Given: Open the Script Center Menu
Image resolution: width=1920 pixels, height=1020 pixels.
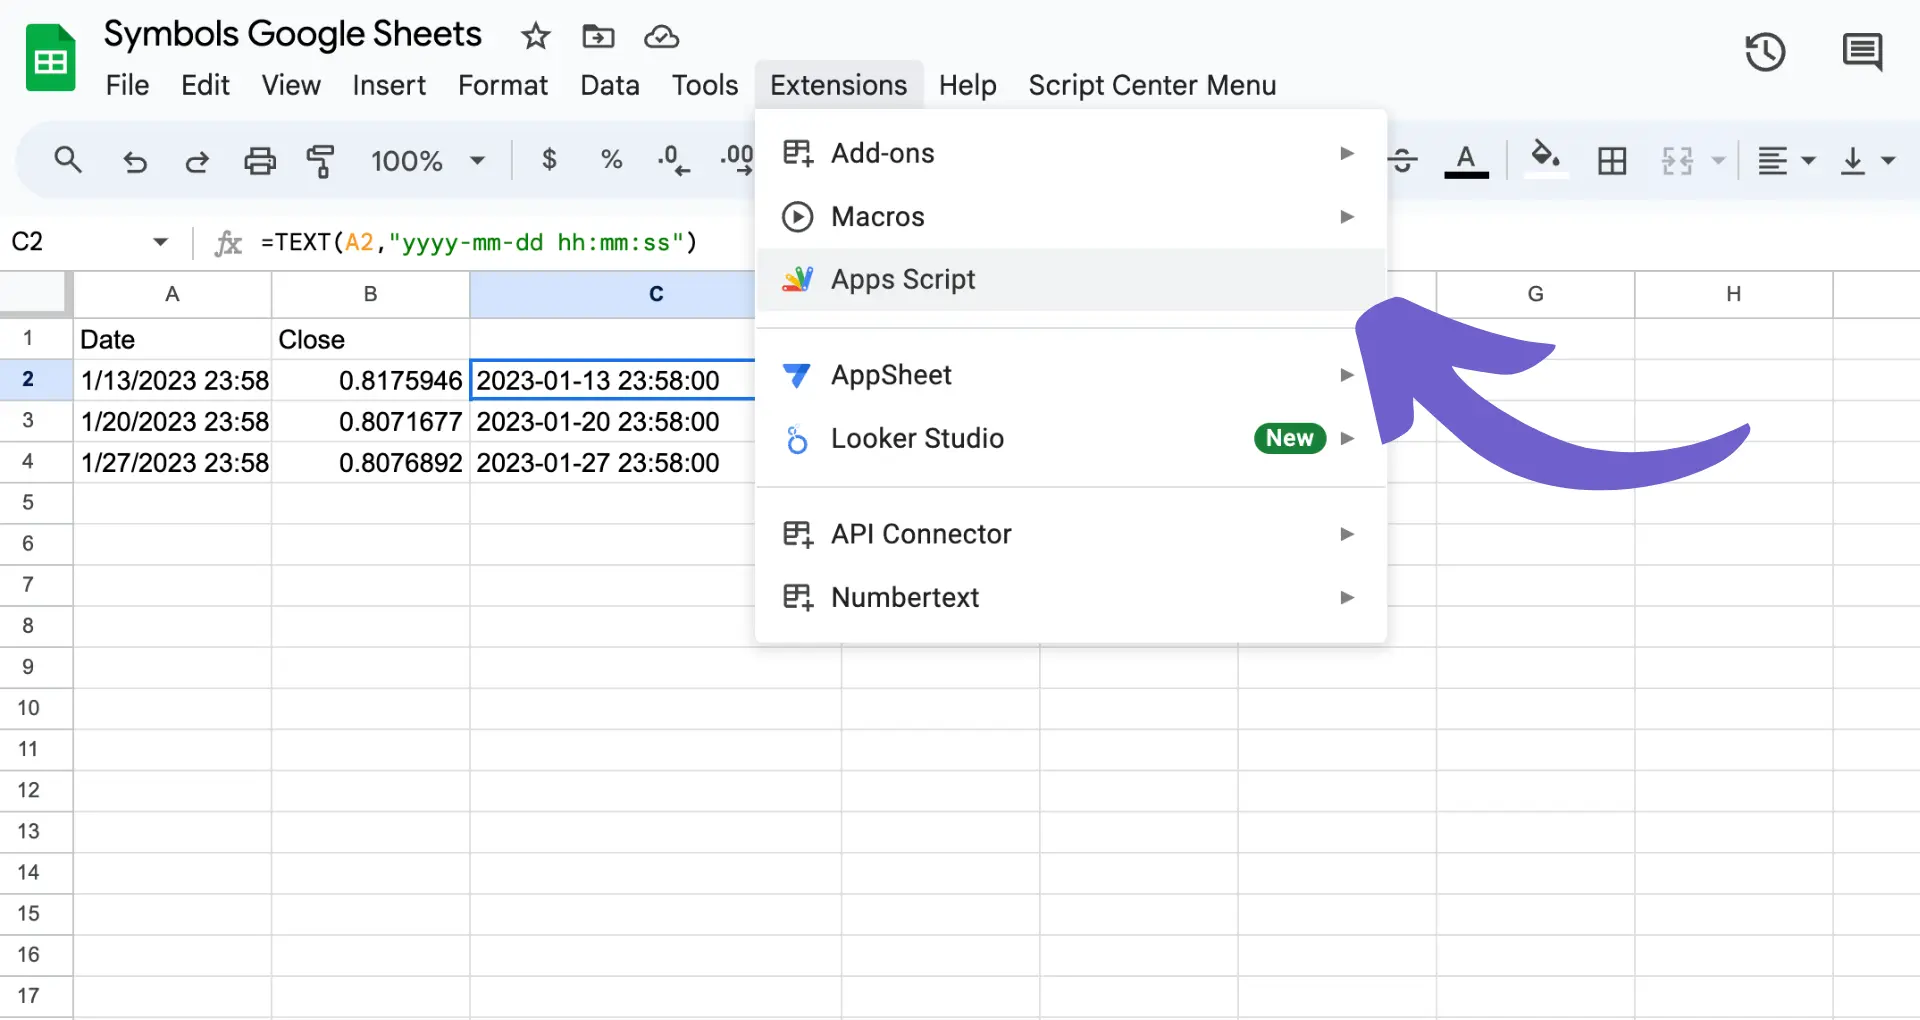Looking at the screenshot, I should [1152, 86].
